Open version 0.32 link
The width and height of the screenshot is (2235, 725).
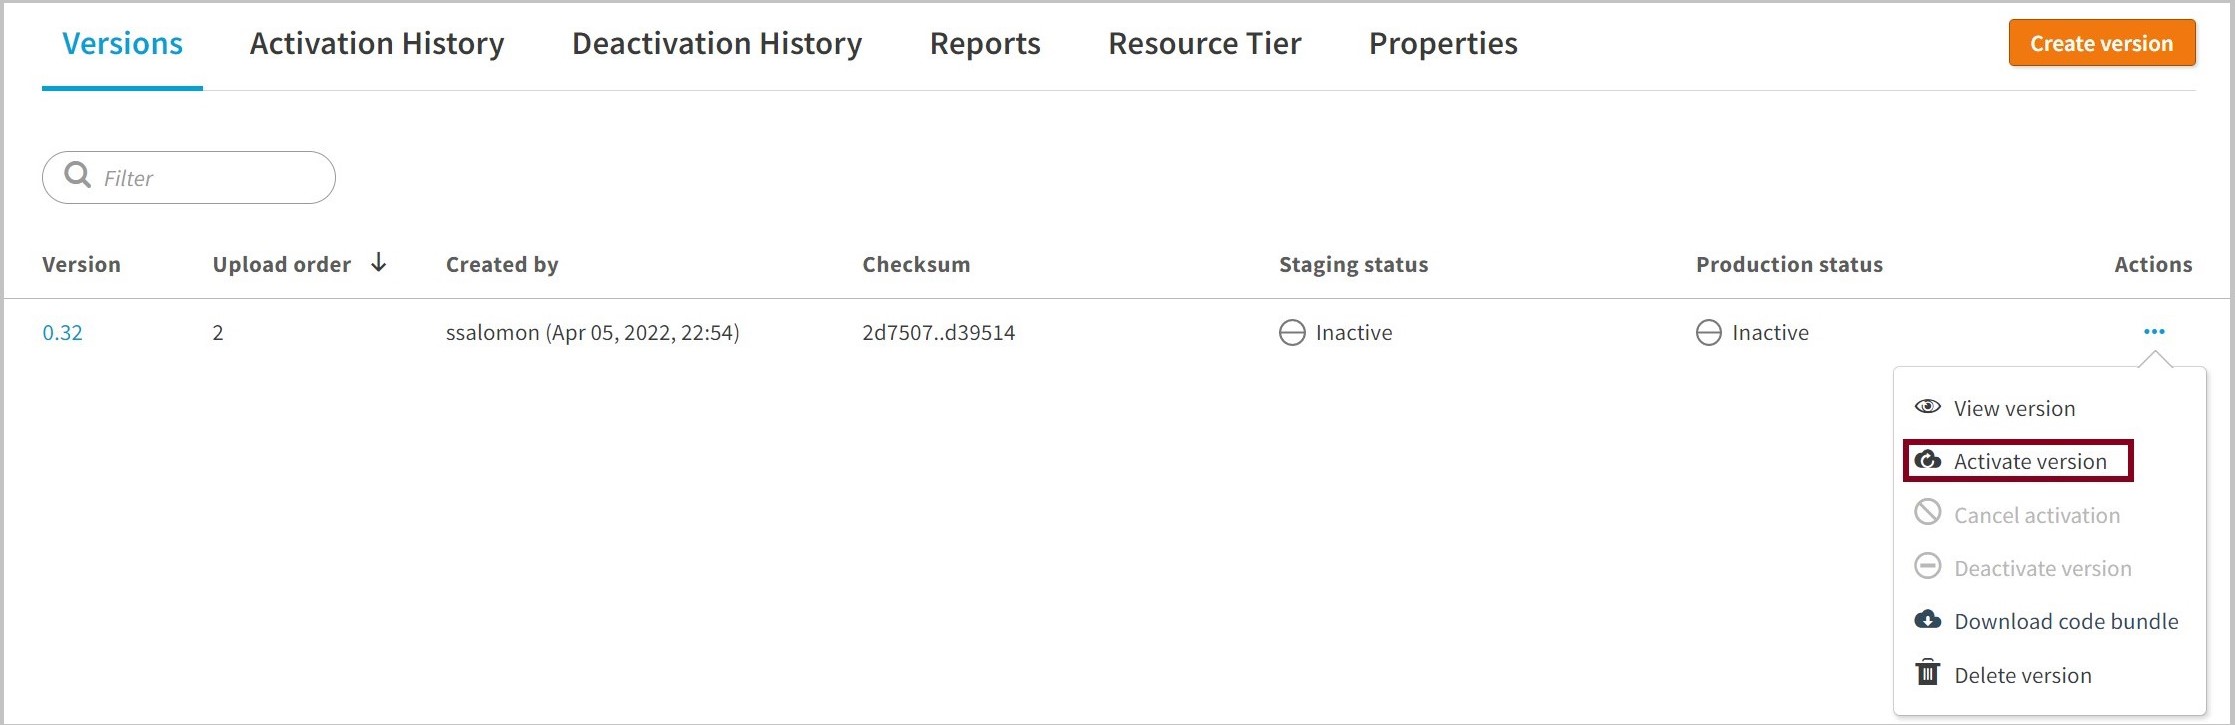click(62, 333)
